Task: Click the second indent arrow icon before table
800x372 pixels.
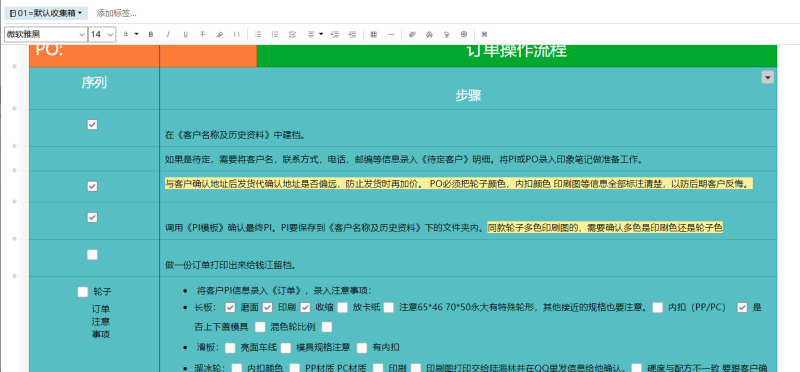Action: click(352, 34)
